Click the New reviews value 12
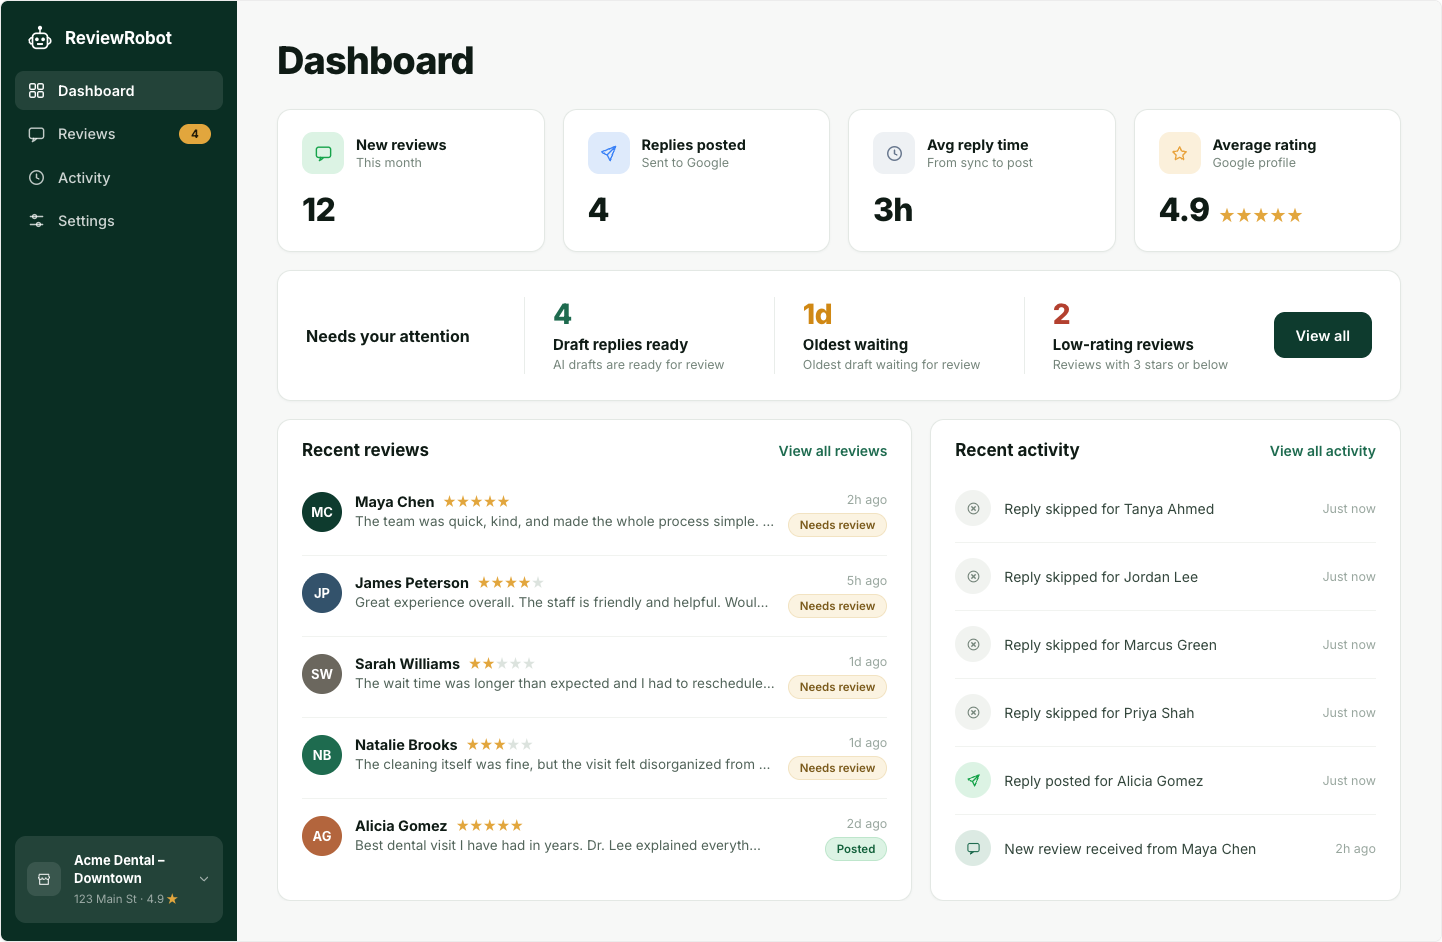Screen dimensions: 1442x942 point(319,210)
